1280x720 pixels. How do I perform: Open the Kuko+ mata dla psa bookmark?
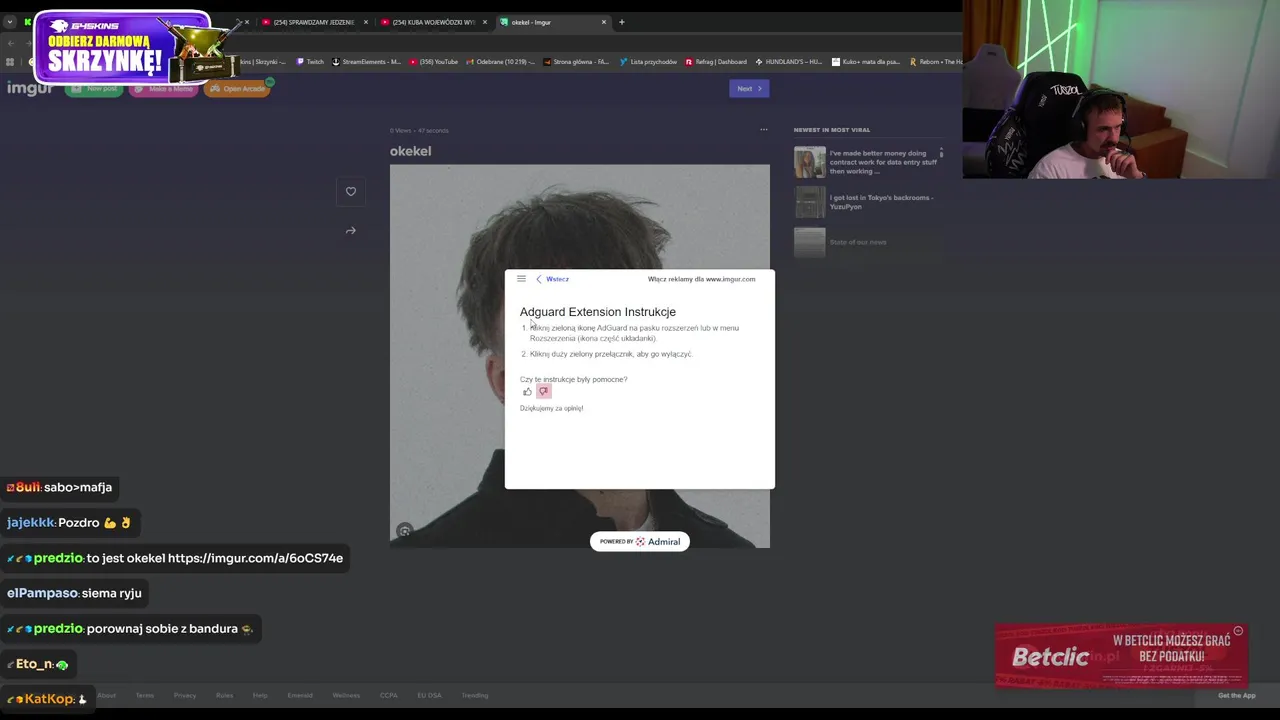pyautogui.click(x=866, y=62)
